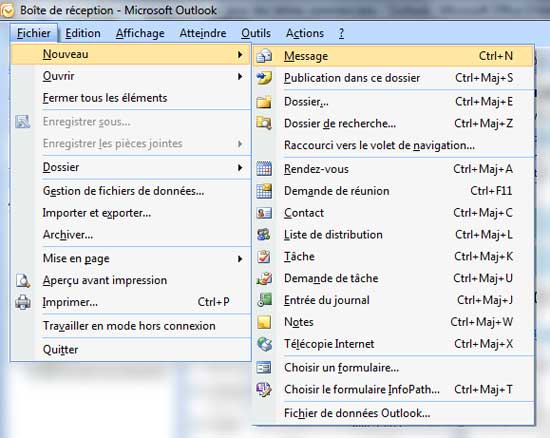Image resolution: width=550 pixels, height=438 pixels.
Task: Open the Fichier menu
Action: [34, 33]
